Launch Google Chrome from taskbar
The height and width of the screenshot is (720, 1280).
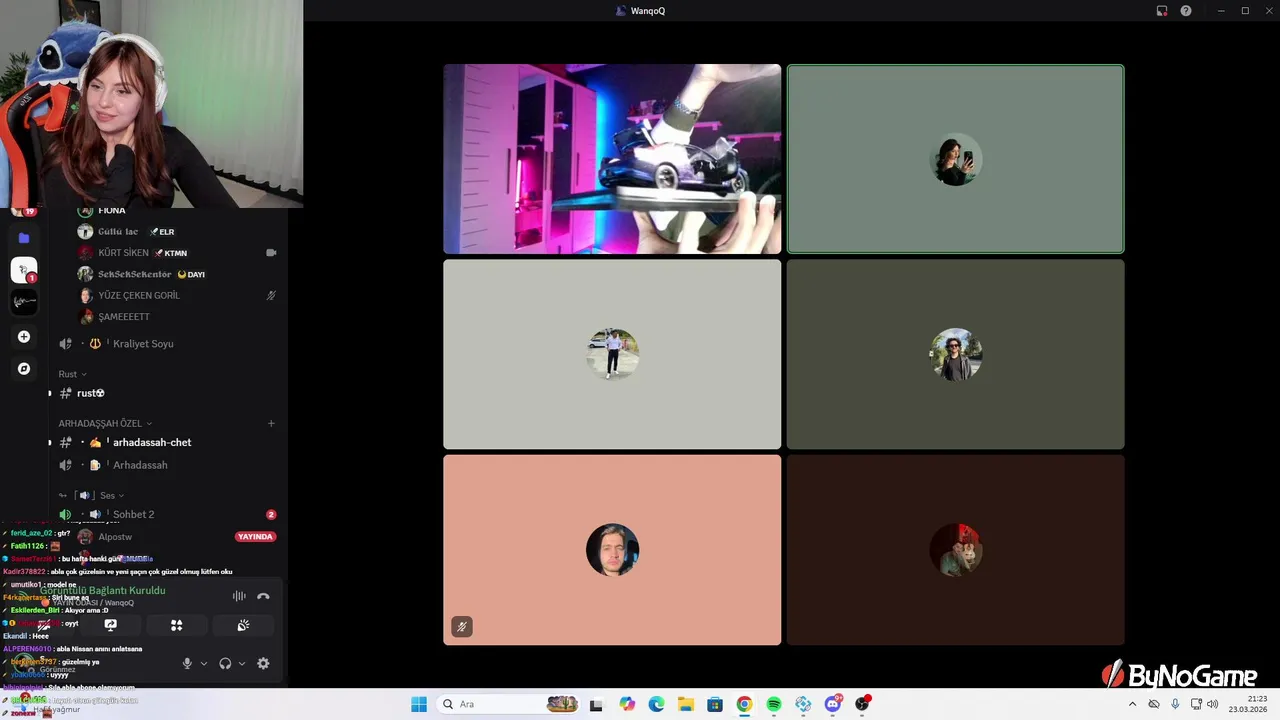(744, 704)
